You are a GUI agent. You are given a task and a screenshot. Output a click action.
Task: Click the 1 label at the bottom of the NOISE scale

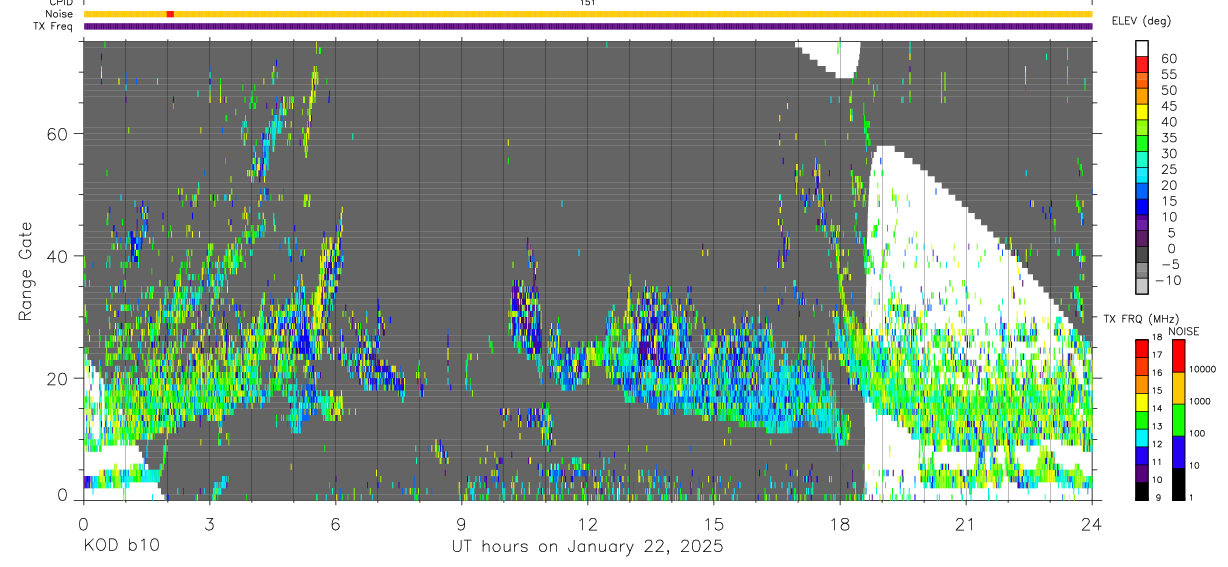click(x=1191, y=498)
